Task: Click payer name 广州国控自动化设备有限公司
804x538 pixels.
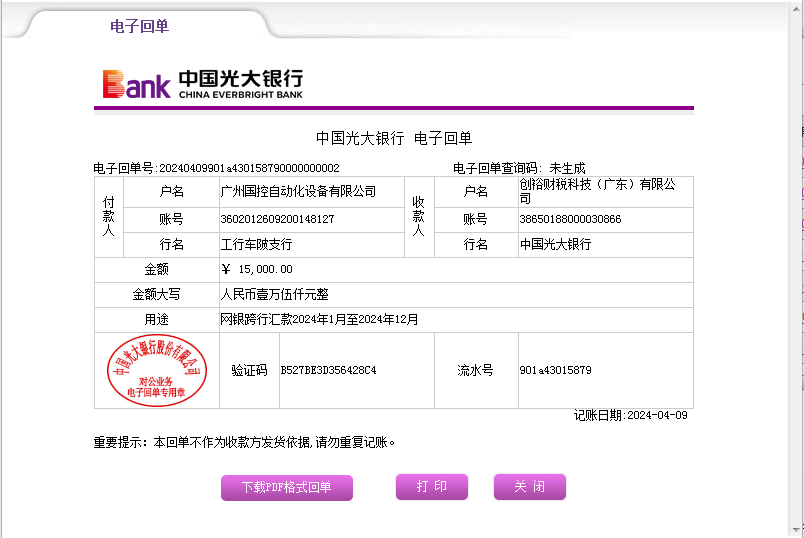Action: [298, 192]
